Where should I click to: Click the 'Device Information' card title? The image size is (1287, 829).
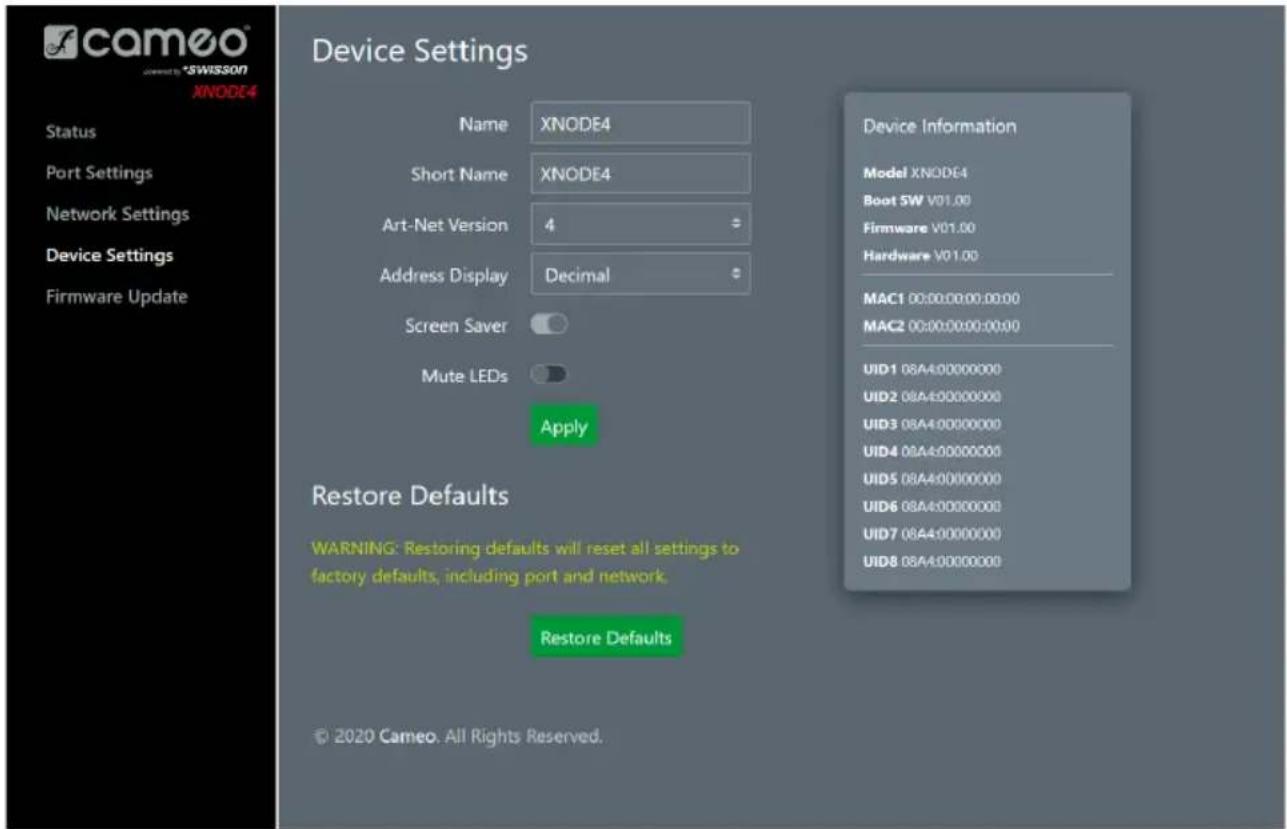tap(939, 127)
